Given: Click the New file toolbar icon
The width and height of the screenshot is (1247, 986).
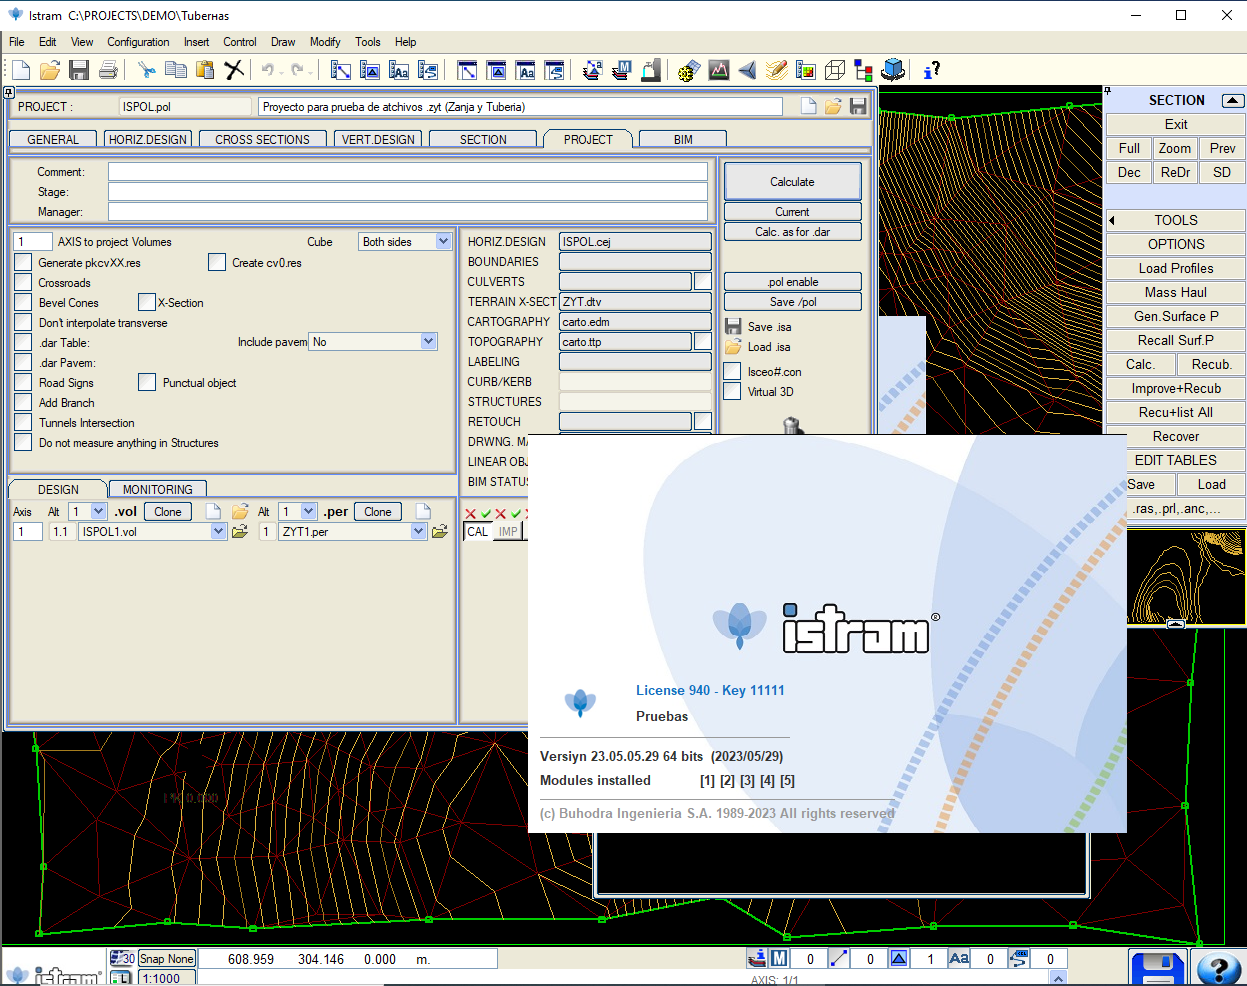Looking at the screenshot, I should coord(21,69).
